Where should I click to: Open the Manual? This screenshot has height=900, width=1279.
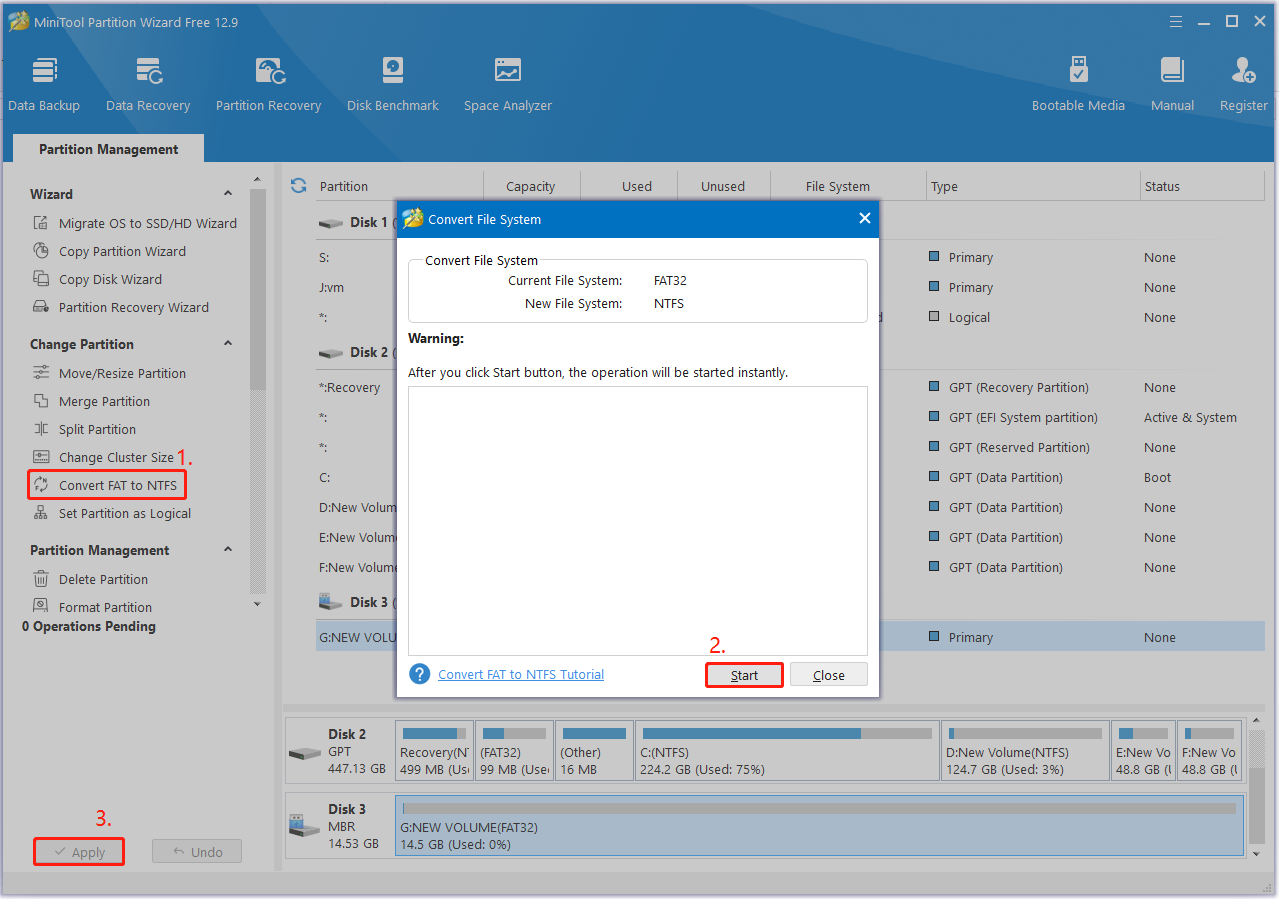[x=1172, y=84]
